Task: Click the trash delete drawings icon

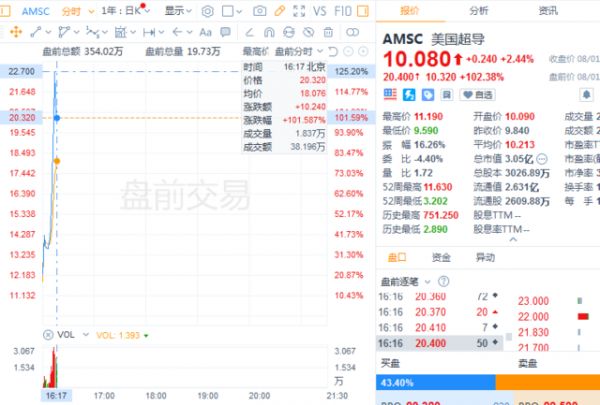Action: [327, 30]
